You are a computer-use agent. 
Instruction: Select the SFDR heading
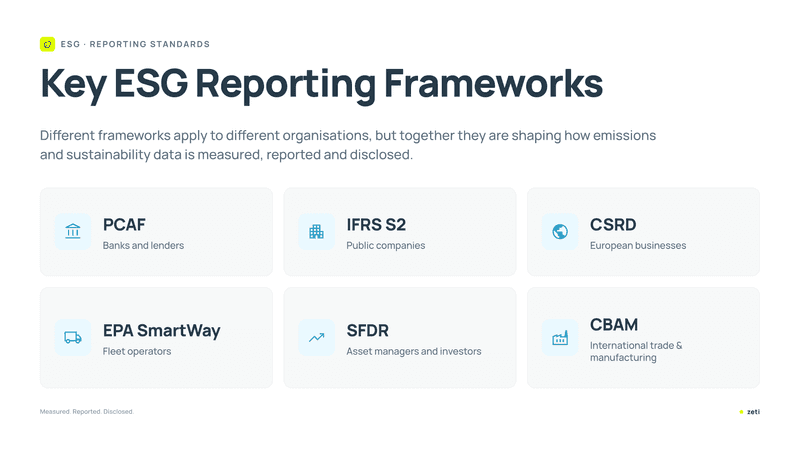tap(367, 331)
